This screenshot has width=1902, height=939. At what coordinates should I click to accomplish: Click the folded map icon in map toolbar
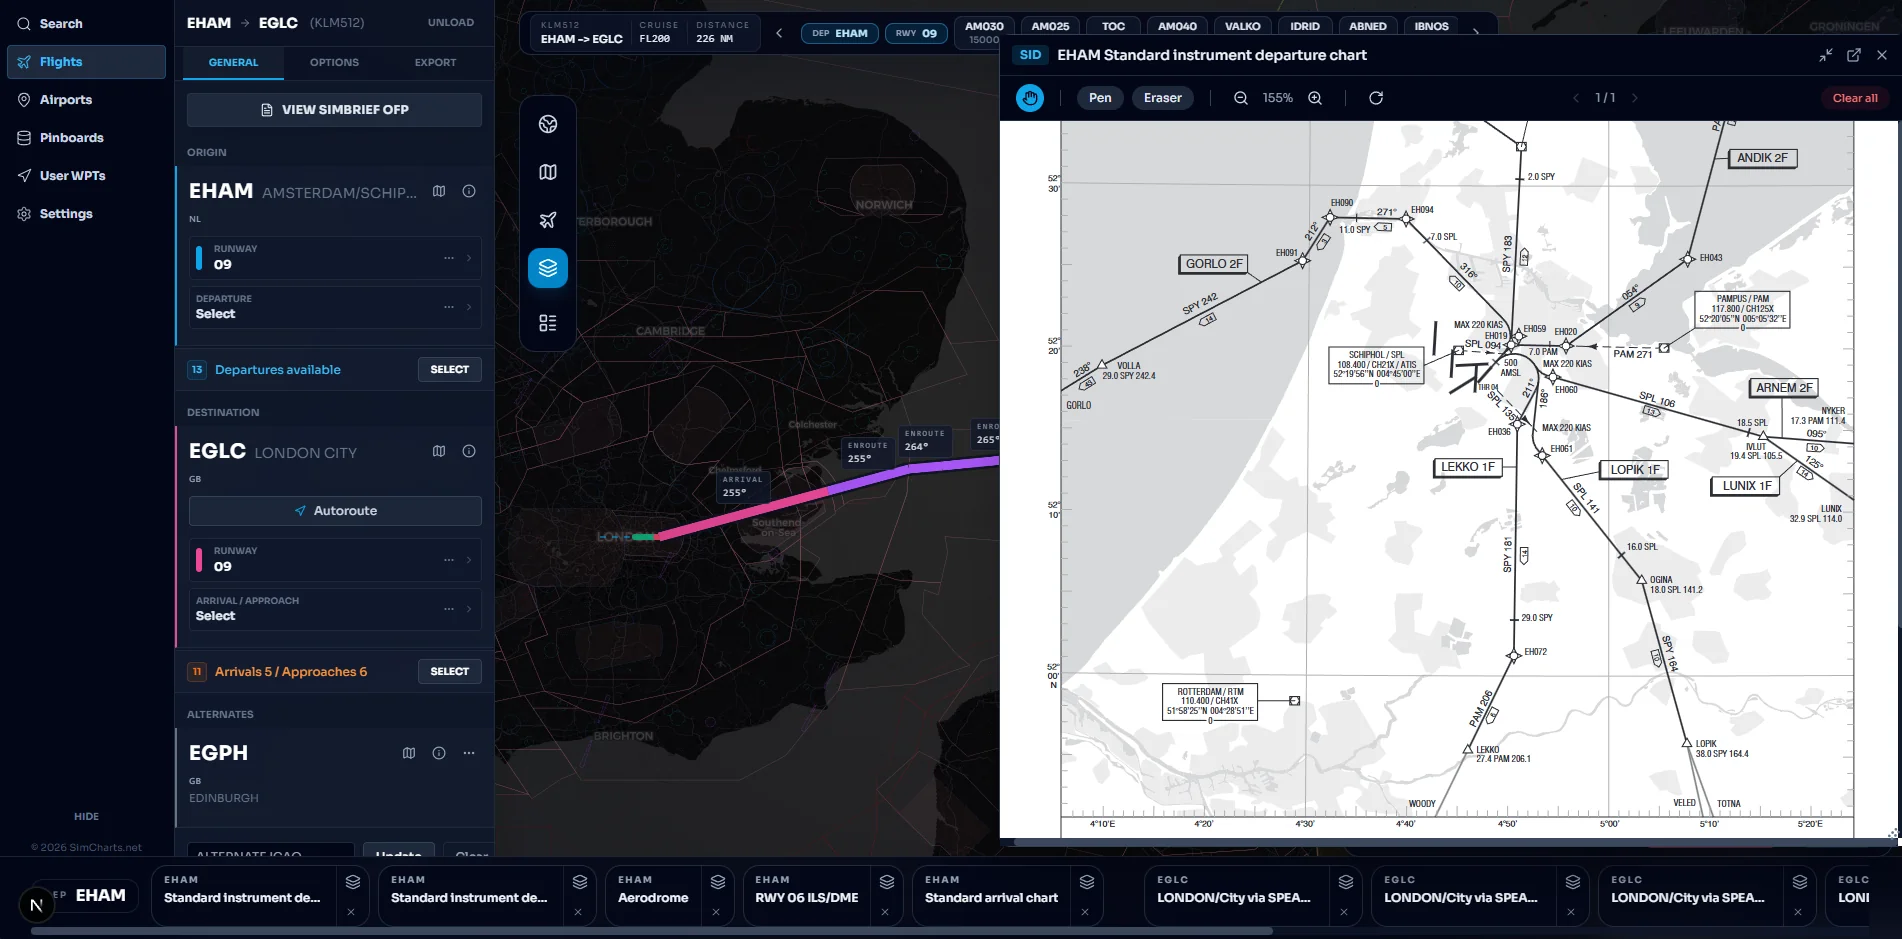548,172
